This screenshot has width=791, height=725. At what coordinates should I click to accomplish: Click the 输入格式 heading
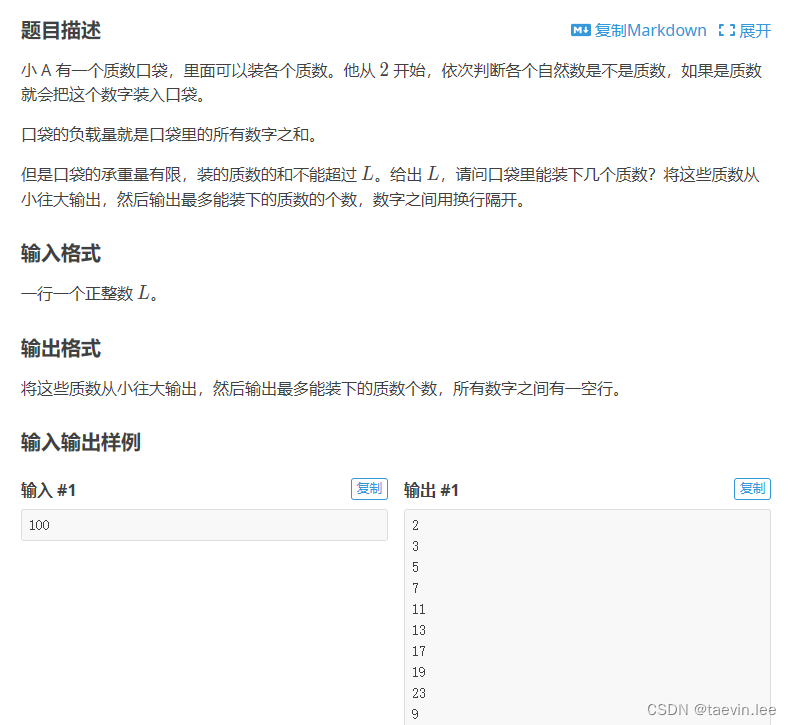tap(61, 253)
